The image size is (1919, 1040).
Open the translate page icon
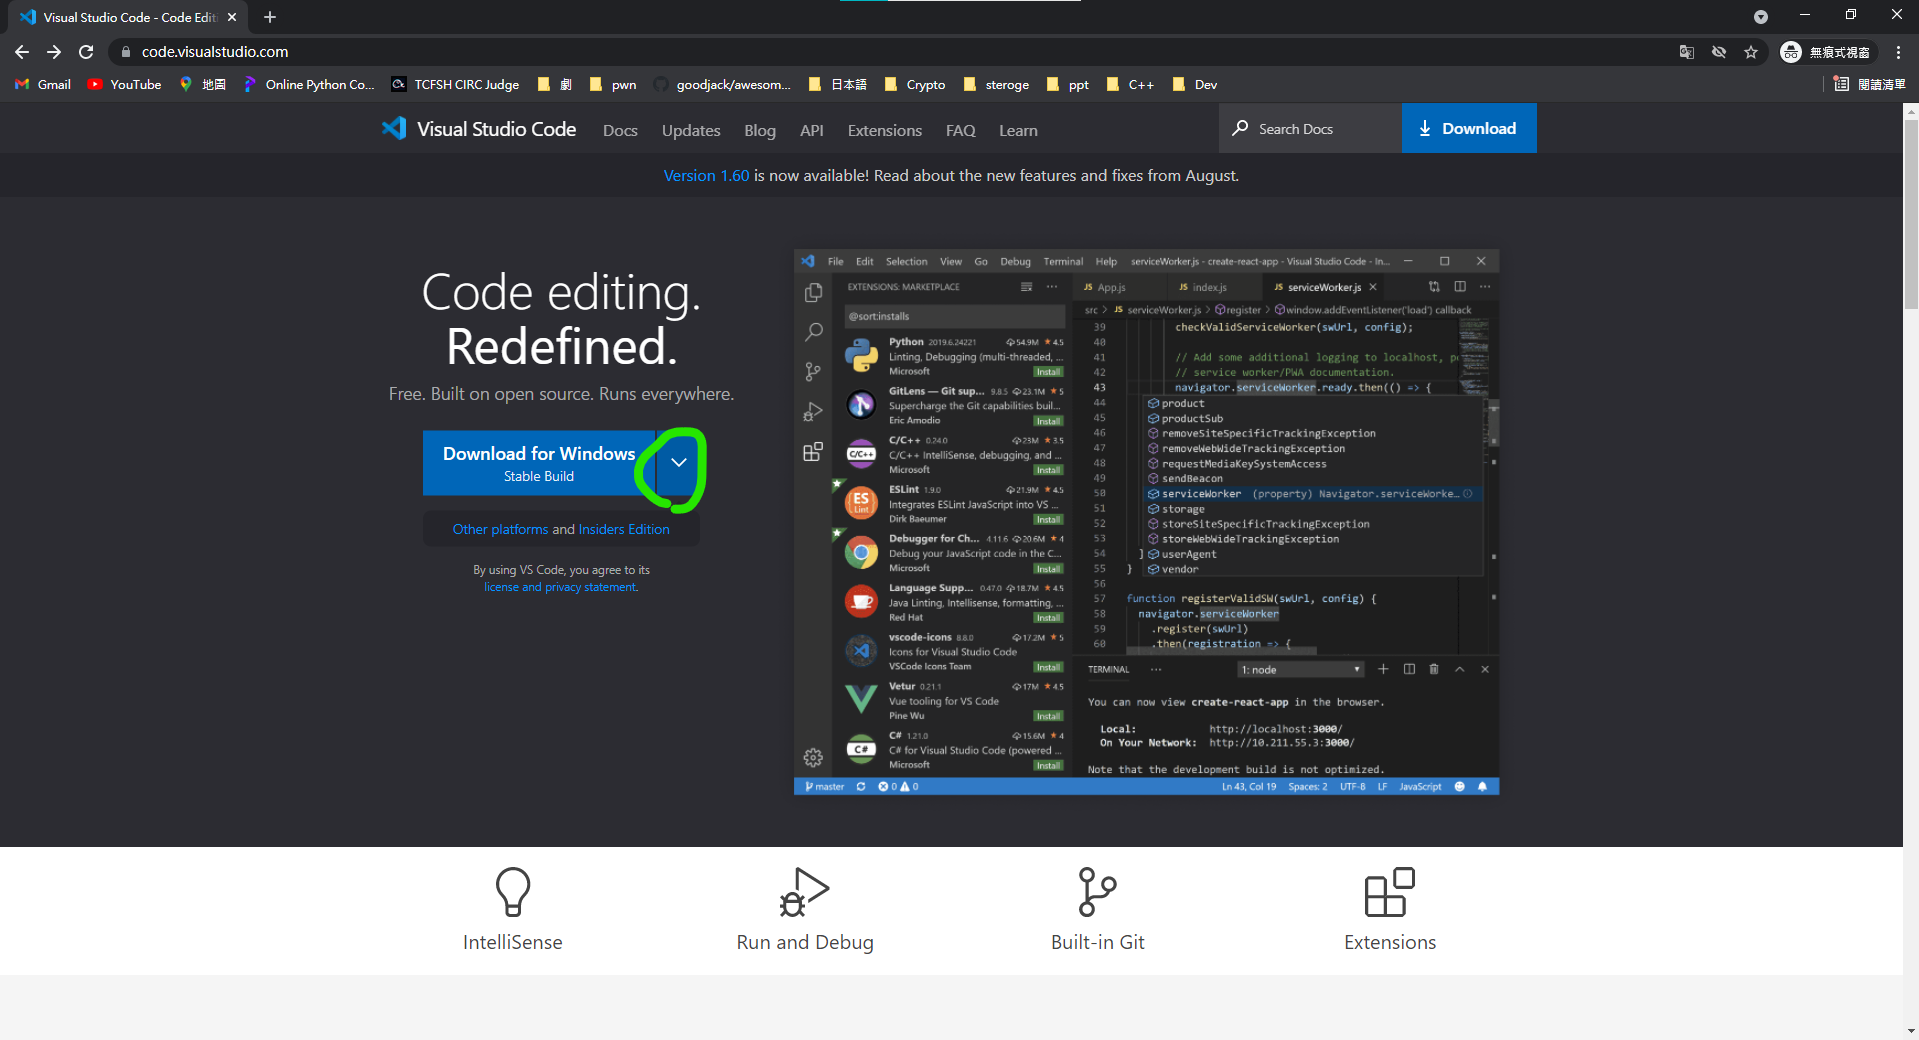point(1687,52)
